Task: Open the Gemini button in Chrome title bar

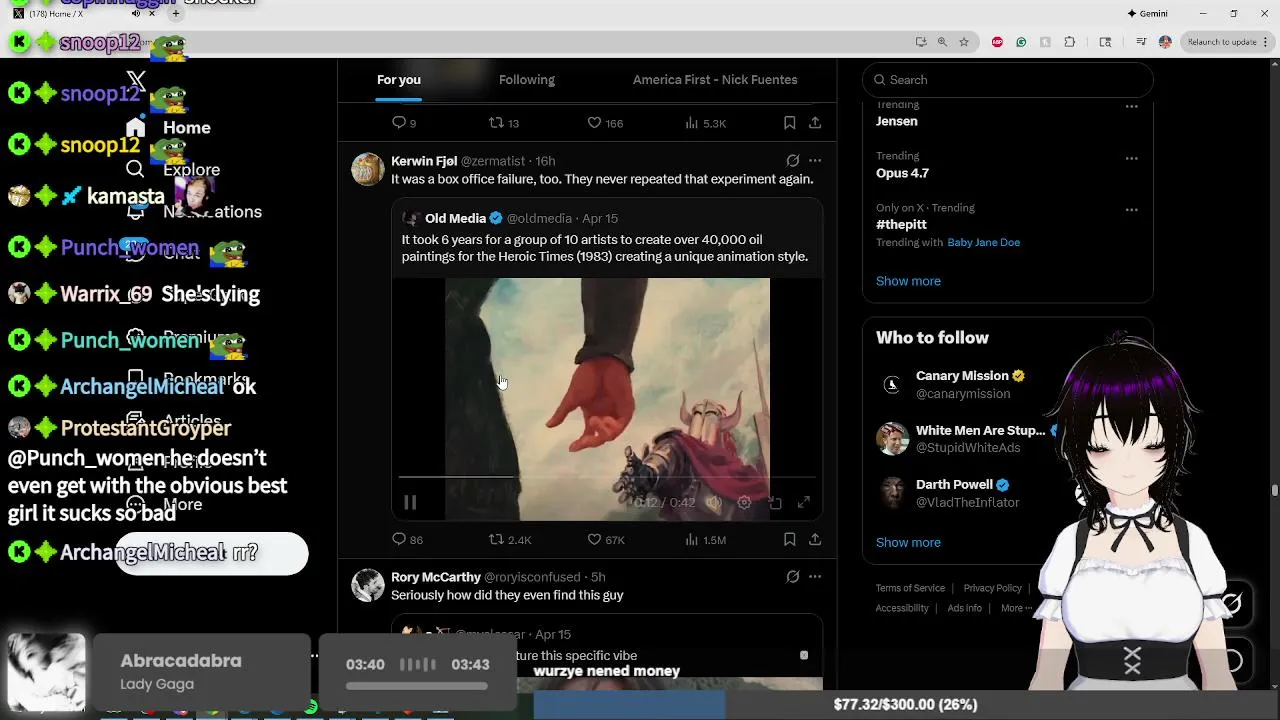Action: [x=1147, y=13]
